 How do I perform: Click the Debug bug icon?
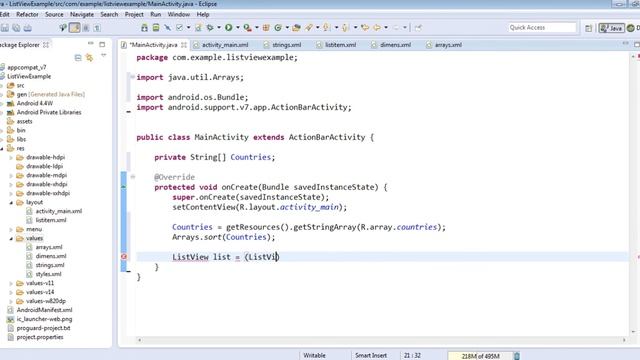tap(210, 28)
